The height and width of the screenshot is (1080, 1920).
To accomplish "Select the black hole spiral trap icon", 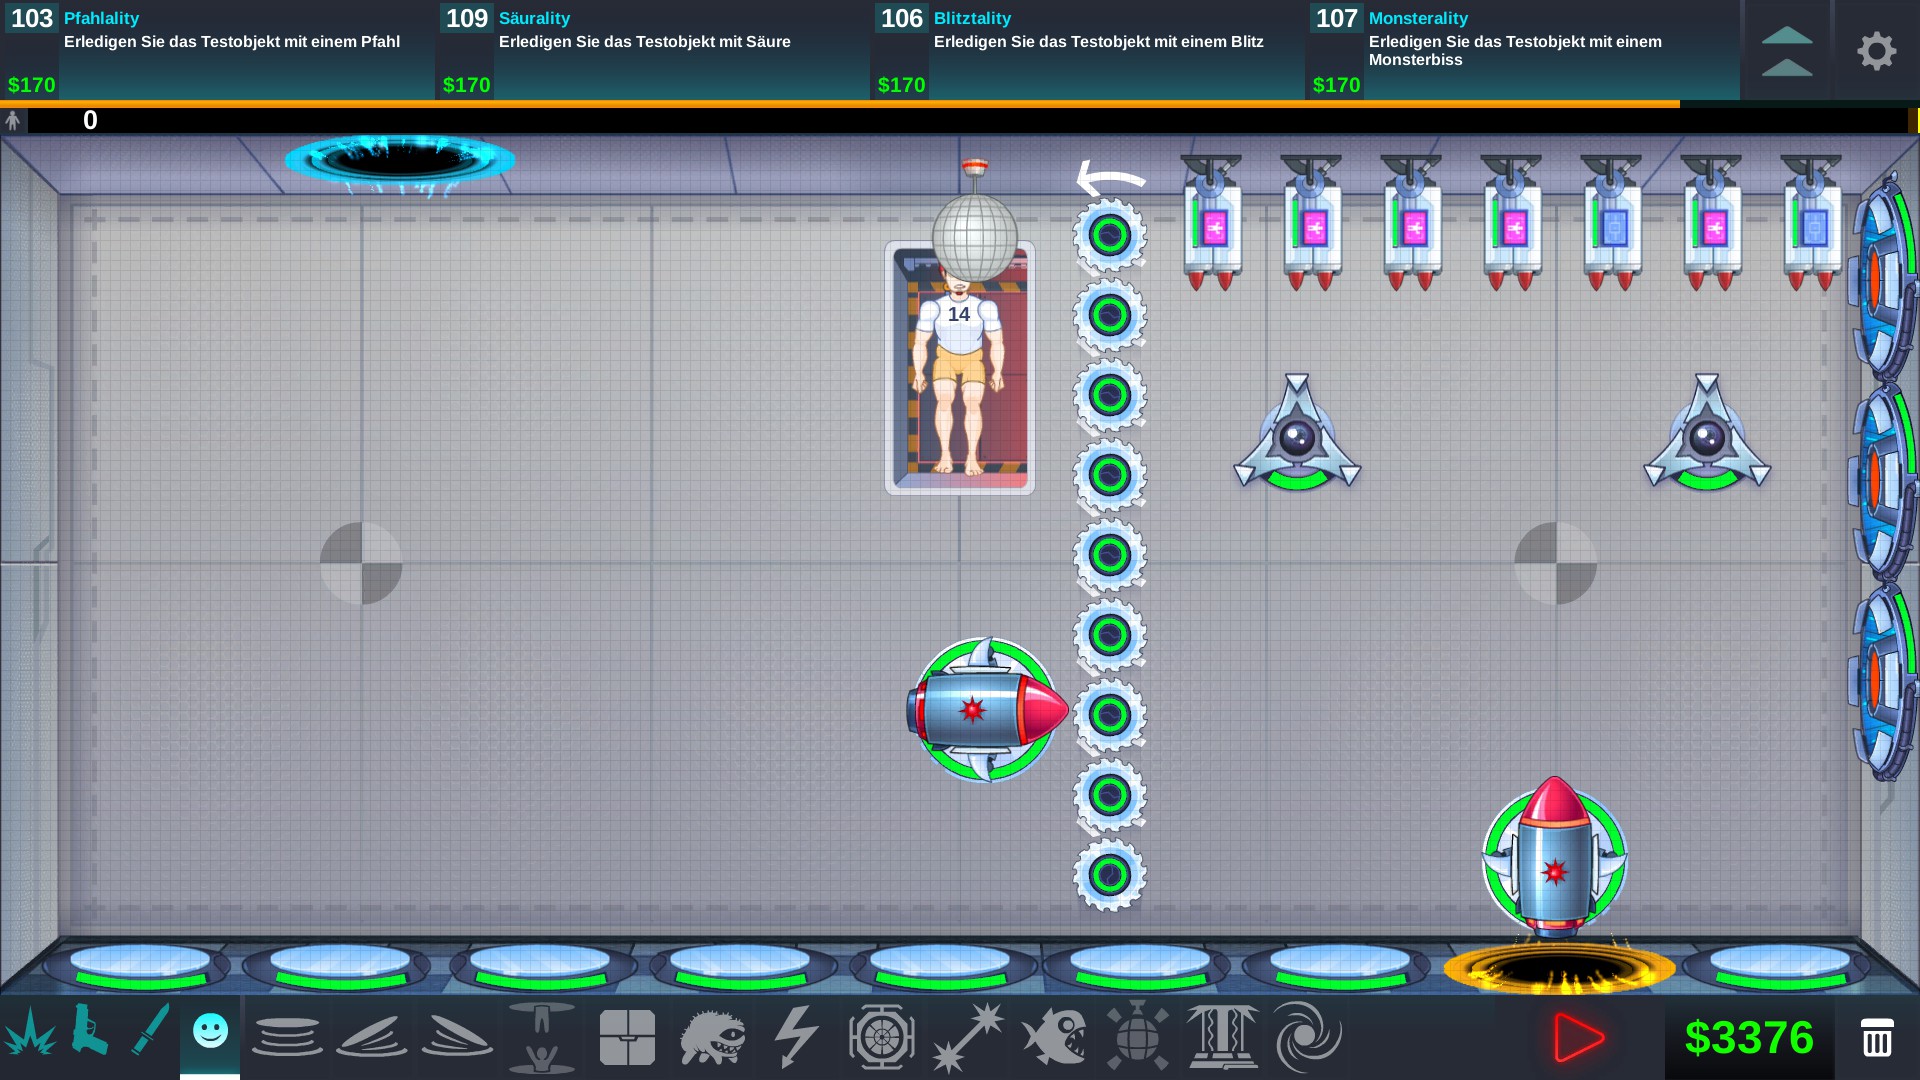I will click(1307, 1037).
